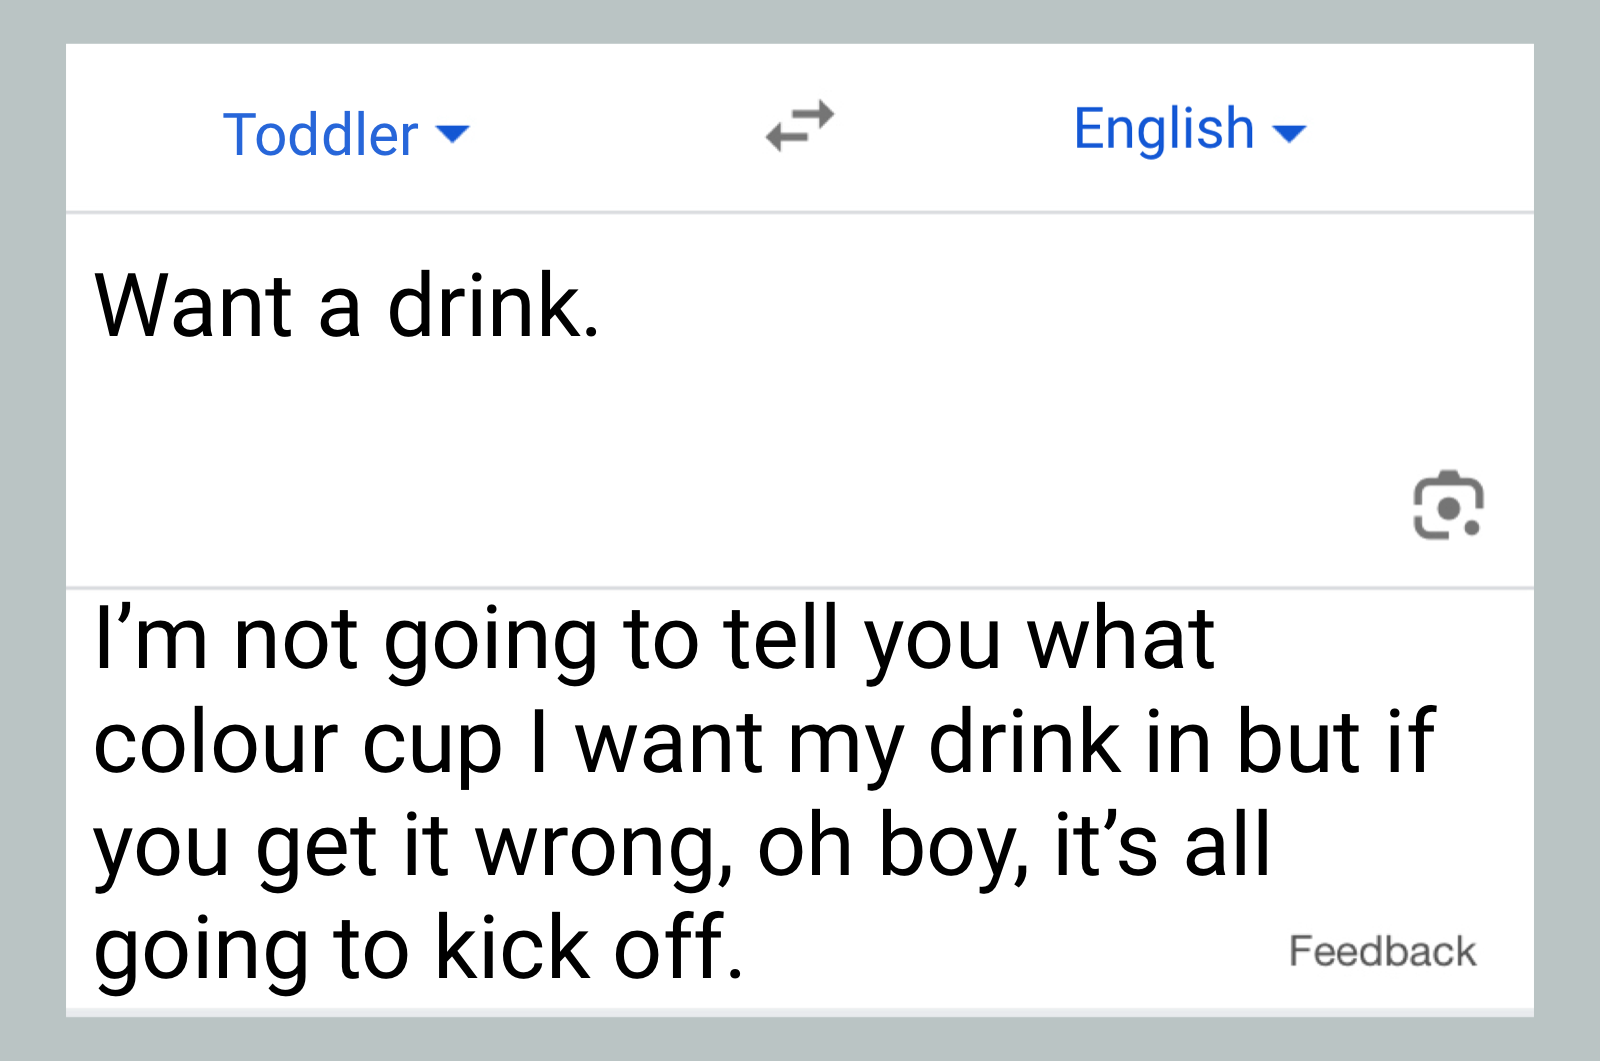Click "kick off." in the translation
This screenshot has height=1061, width=1600.
click(589, 948)
